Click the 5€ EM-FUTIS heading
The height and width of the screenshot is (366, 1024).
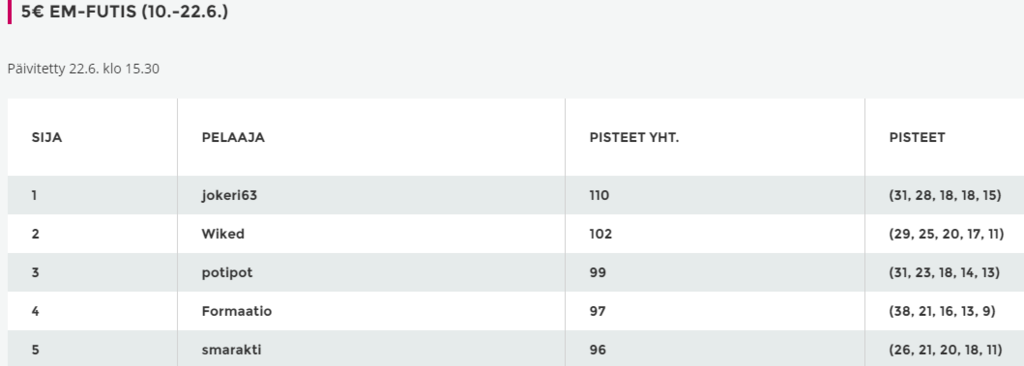click(x=125, y=12)
